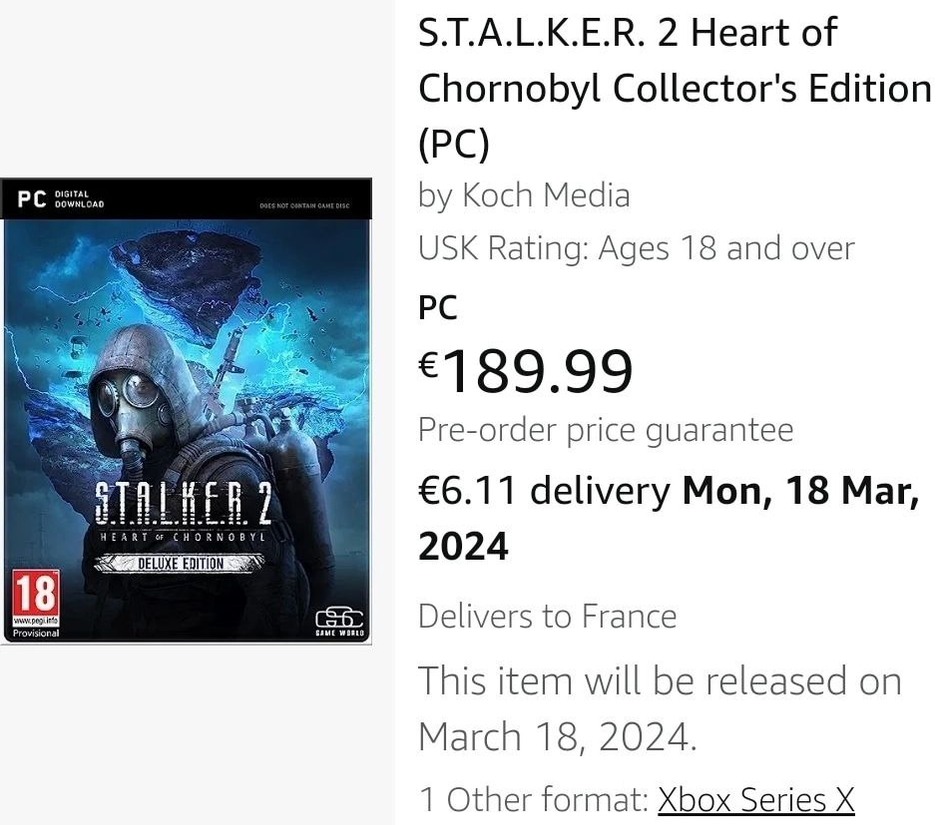Viewport: 937px width, 825px height.
Task: Click the release date notice for March 18, 2024
Action: pos(659,709)
